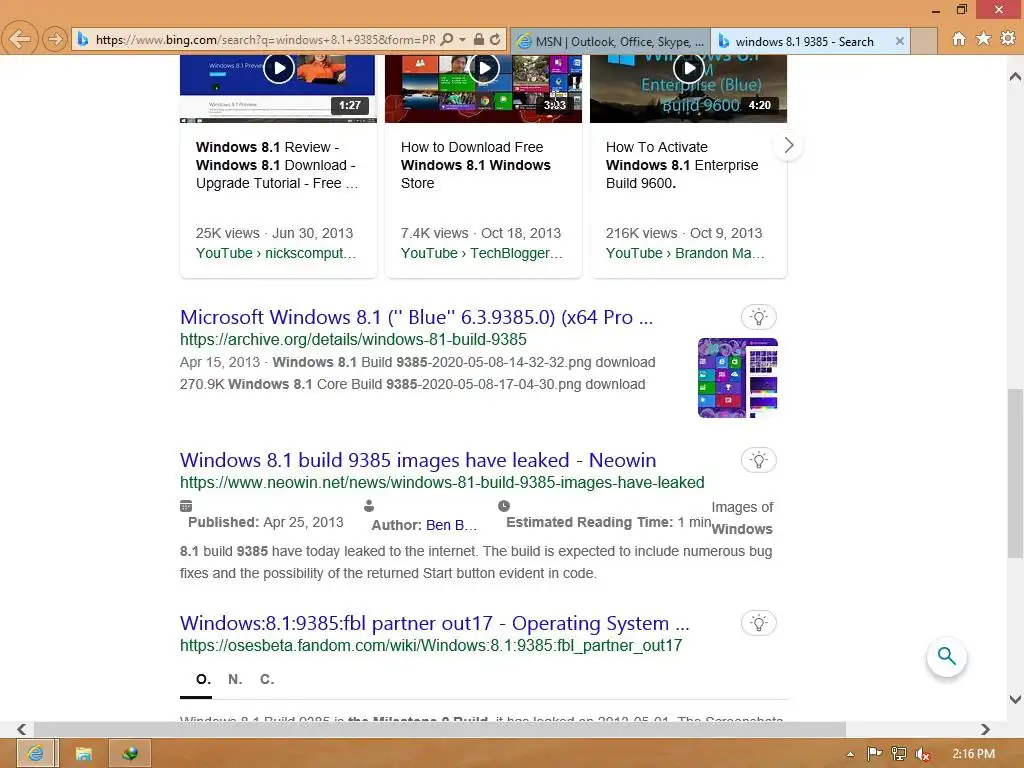Screen dimensions: 1024x768
Task: Open author Ben B… link
Action: 451,525
